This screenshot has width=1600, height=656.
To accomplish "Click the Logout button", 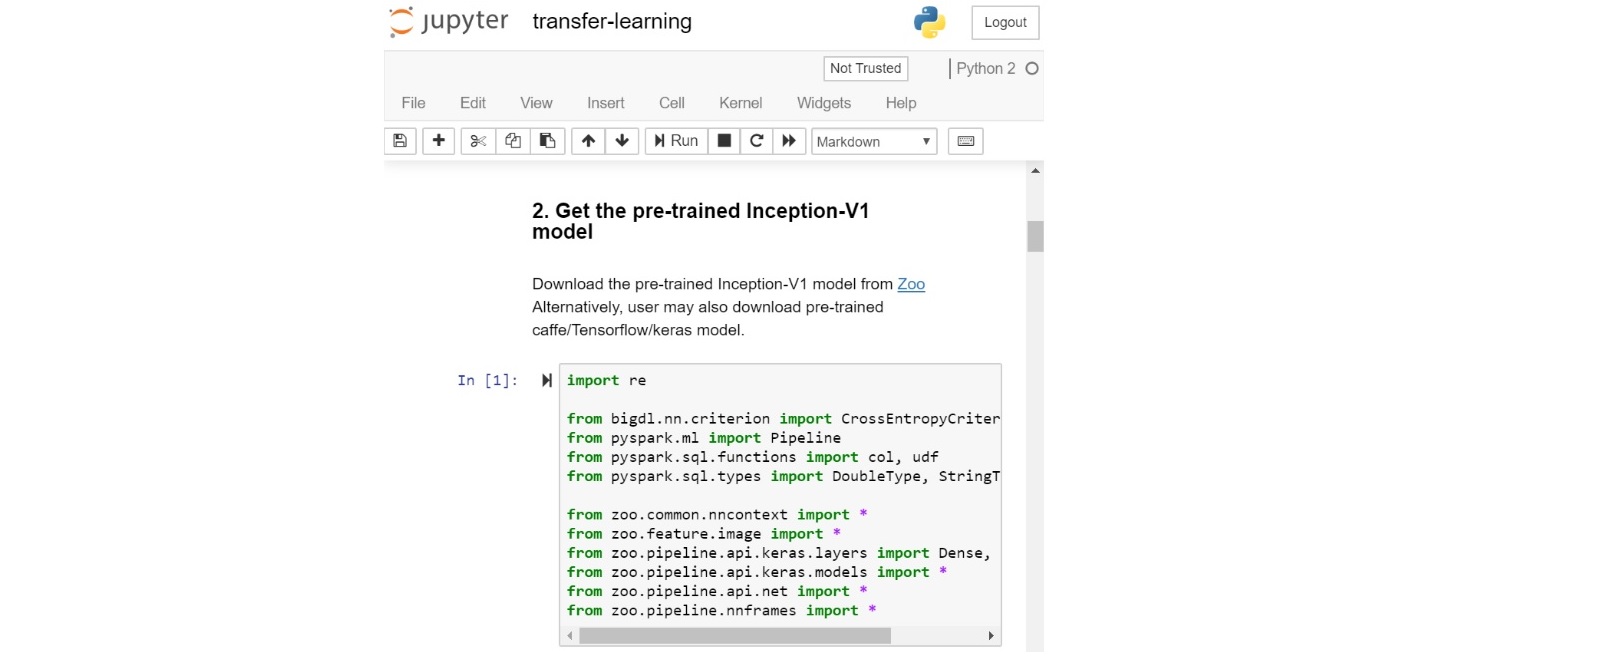I will [1005, 22].
